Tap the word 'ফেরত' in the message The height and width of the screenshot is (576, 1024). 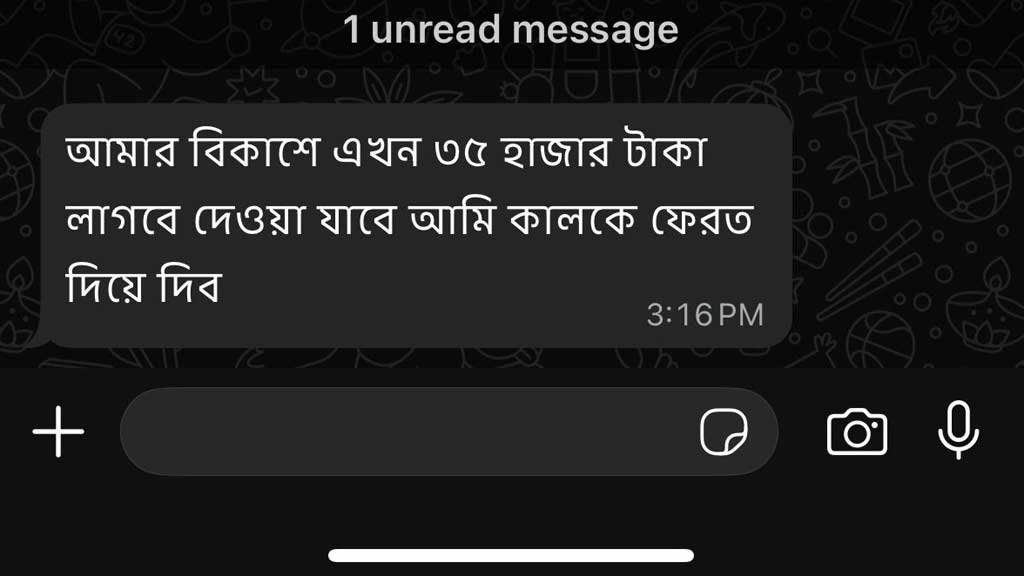[x=701, y=219]
